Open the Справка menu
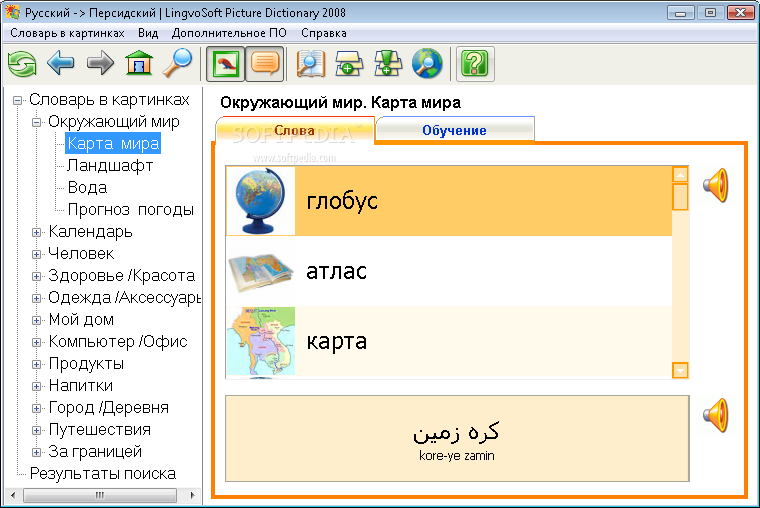The image size is (760, 508). click(324, 33)
